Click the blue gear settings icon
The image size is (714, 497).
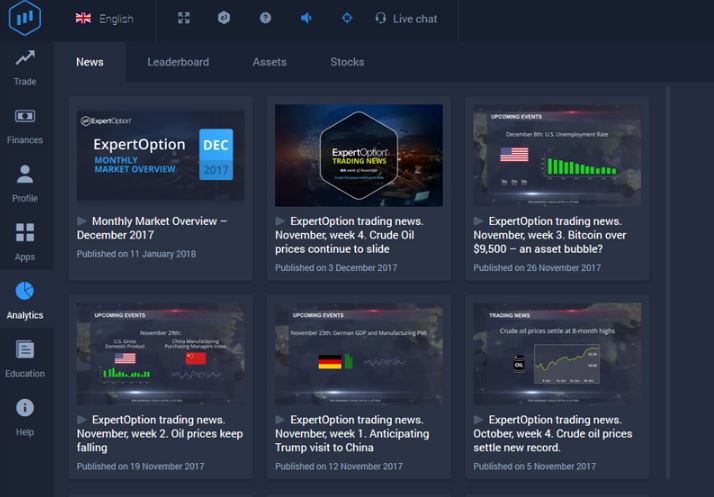tap(347, 18)
